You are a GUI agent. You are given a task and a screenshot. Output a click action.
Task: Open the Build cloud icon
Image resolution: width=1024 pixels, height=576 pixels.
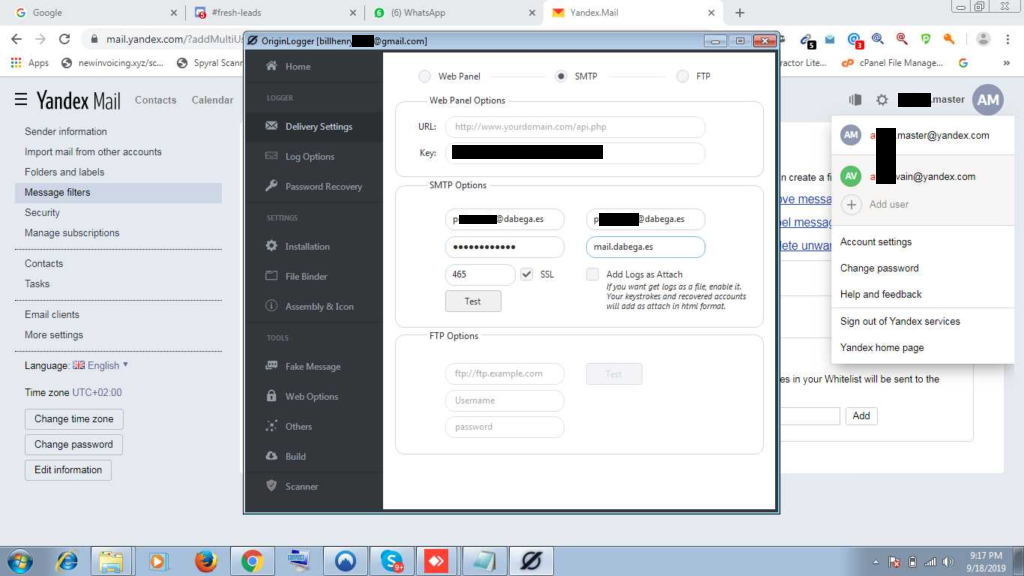click(x=272, y=456)
